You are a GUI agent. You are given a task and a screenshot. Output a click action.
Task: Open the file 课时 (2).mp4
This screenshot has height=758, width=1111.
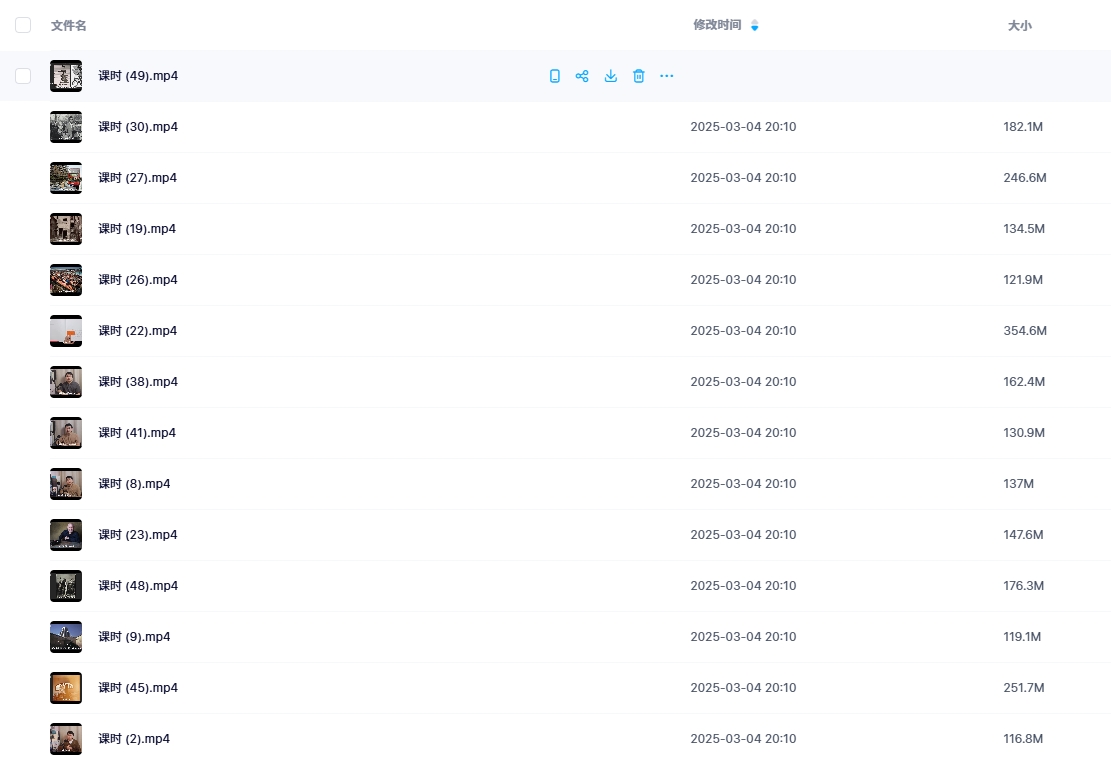coord(134,739)
